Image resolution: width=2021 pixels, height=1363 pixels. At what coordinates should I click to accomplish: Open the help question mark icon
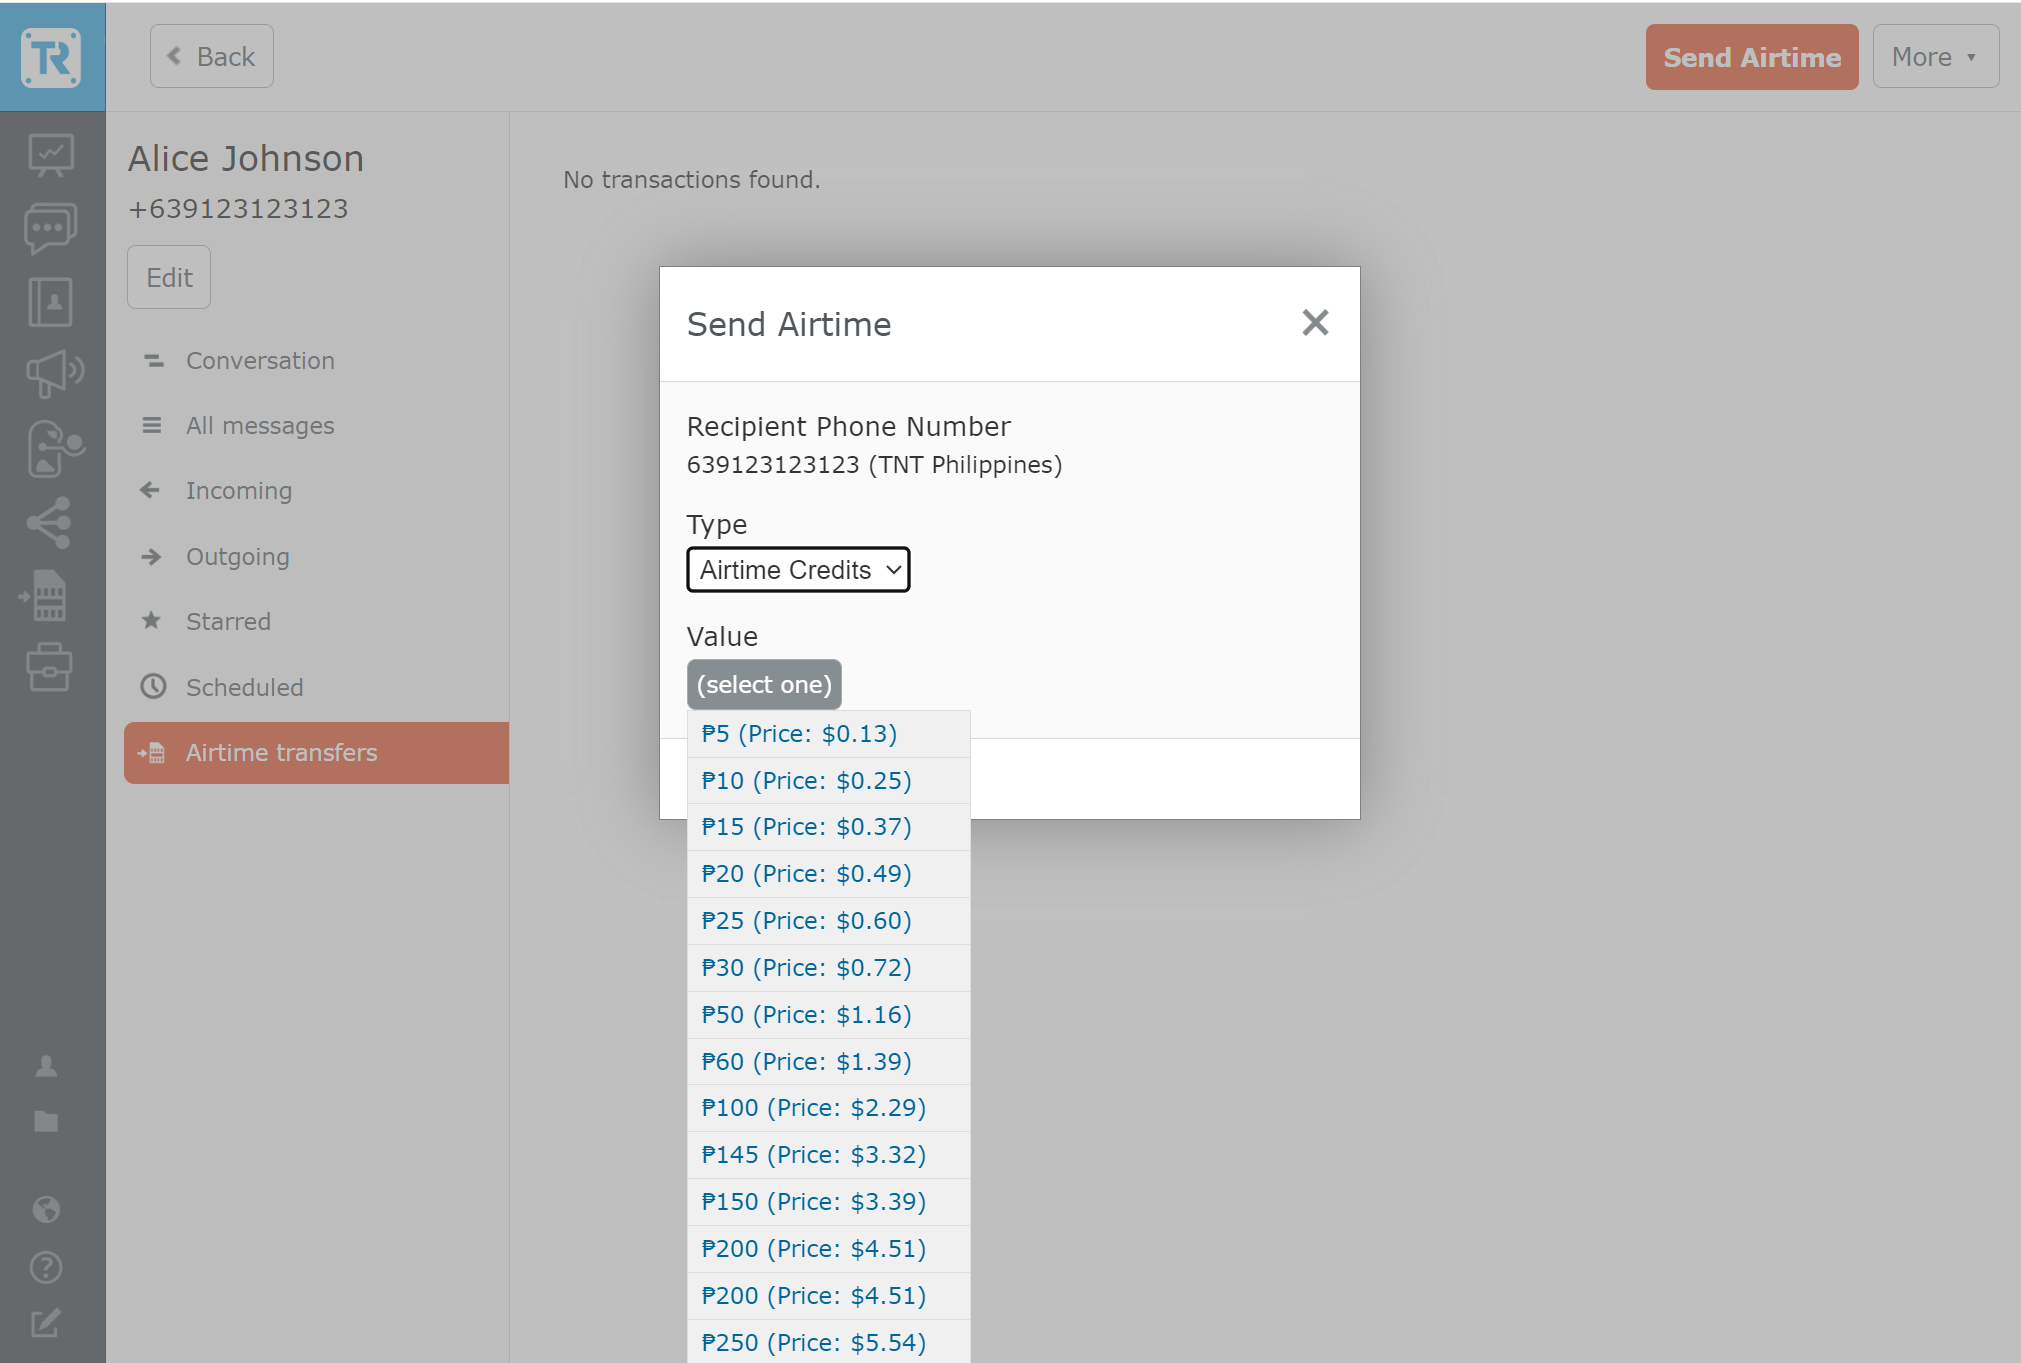[46, 1267]
